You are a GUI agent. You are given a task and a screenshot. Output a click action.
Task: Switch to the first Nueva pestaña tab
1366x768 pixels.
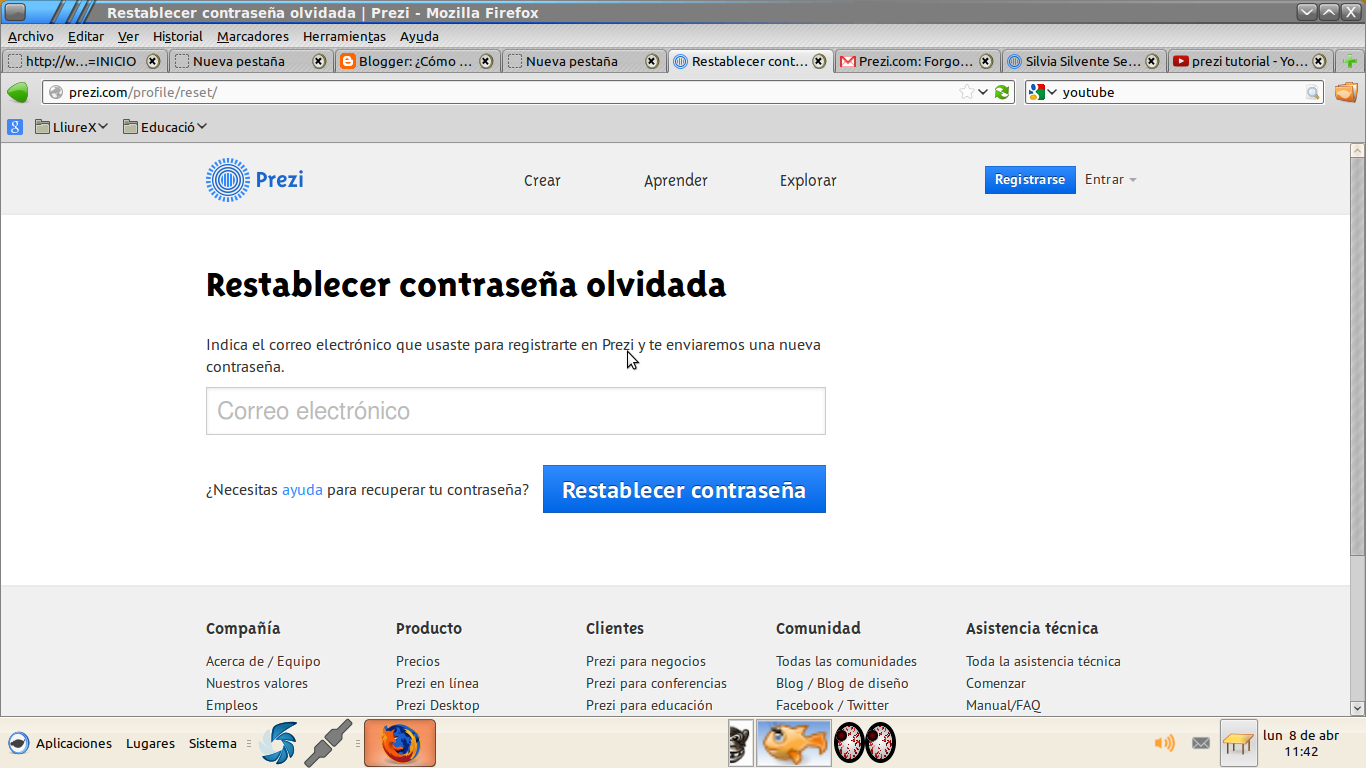(x=250, y=61)
